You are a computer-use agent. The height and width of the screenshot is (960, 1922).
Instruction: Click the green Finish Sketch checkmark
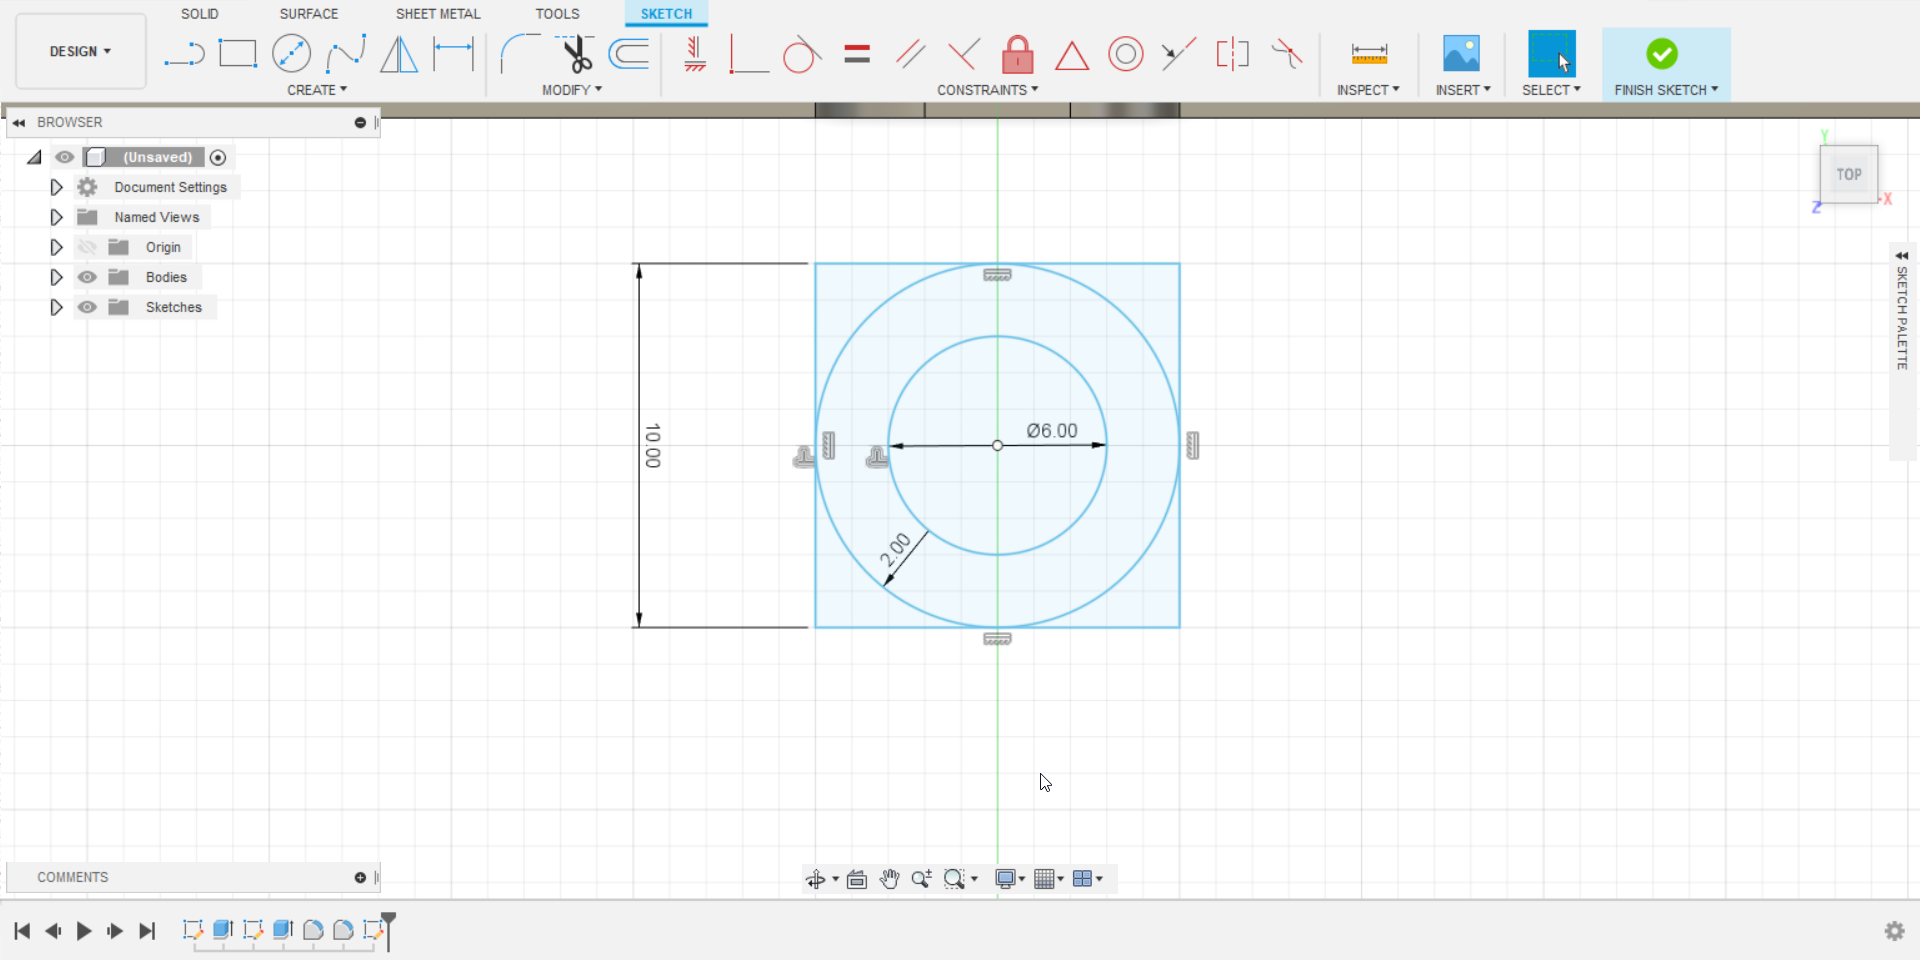(1662, 54)
